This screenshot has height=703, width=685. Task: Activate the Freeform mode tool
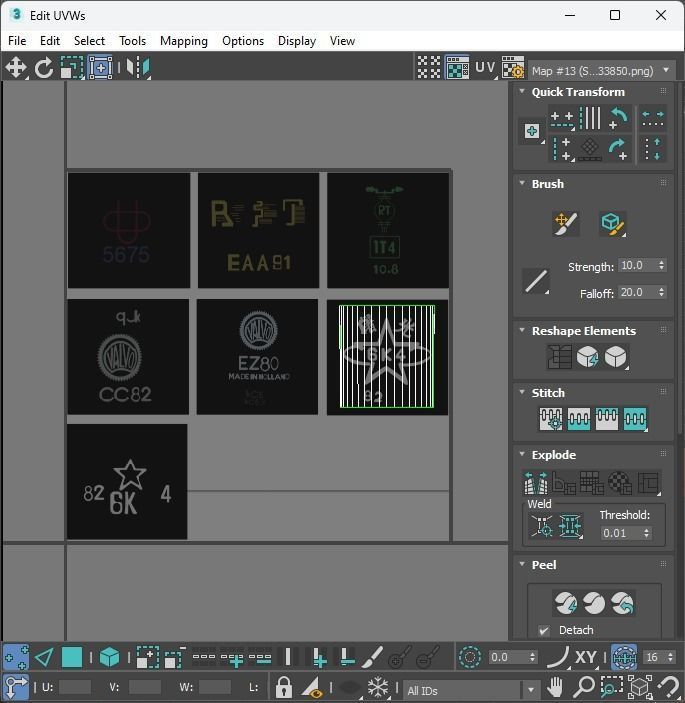(x=100, y=68)
